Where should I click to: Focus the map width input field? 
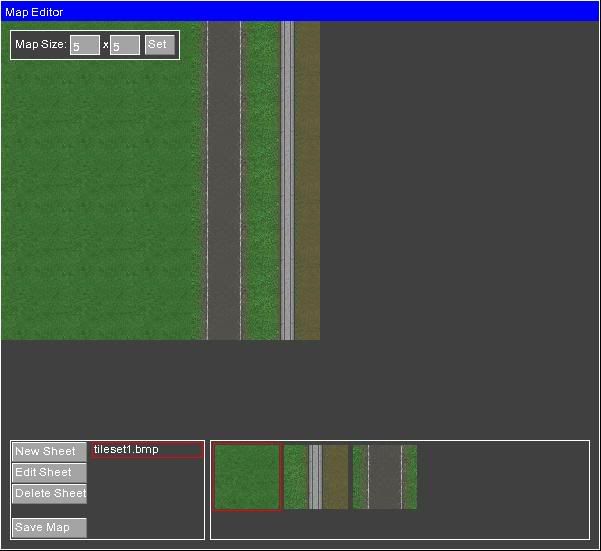(85, 45)
